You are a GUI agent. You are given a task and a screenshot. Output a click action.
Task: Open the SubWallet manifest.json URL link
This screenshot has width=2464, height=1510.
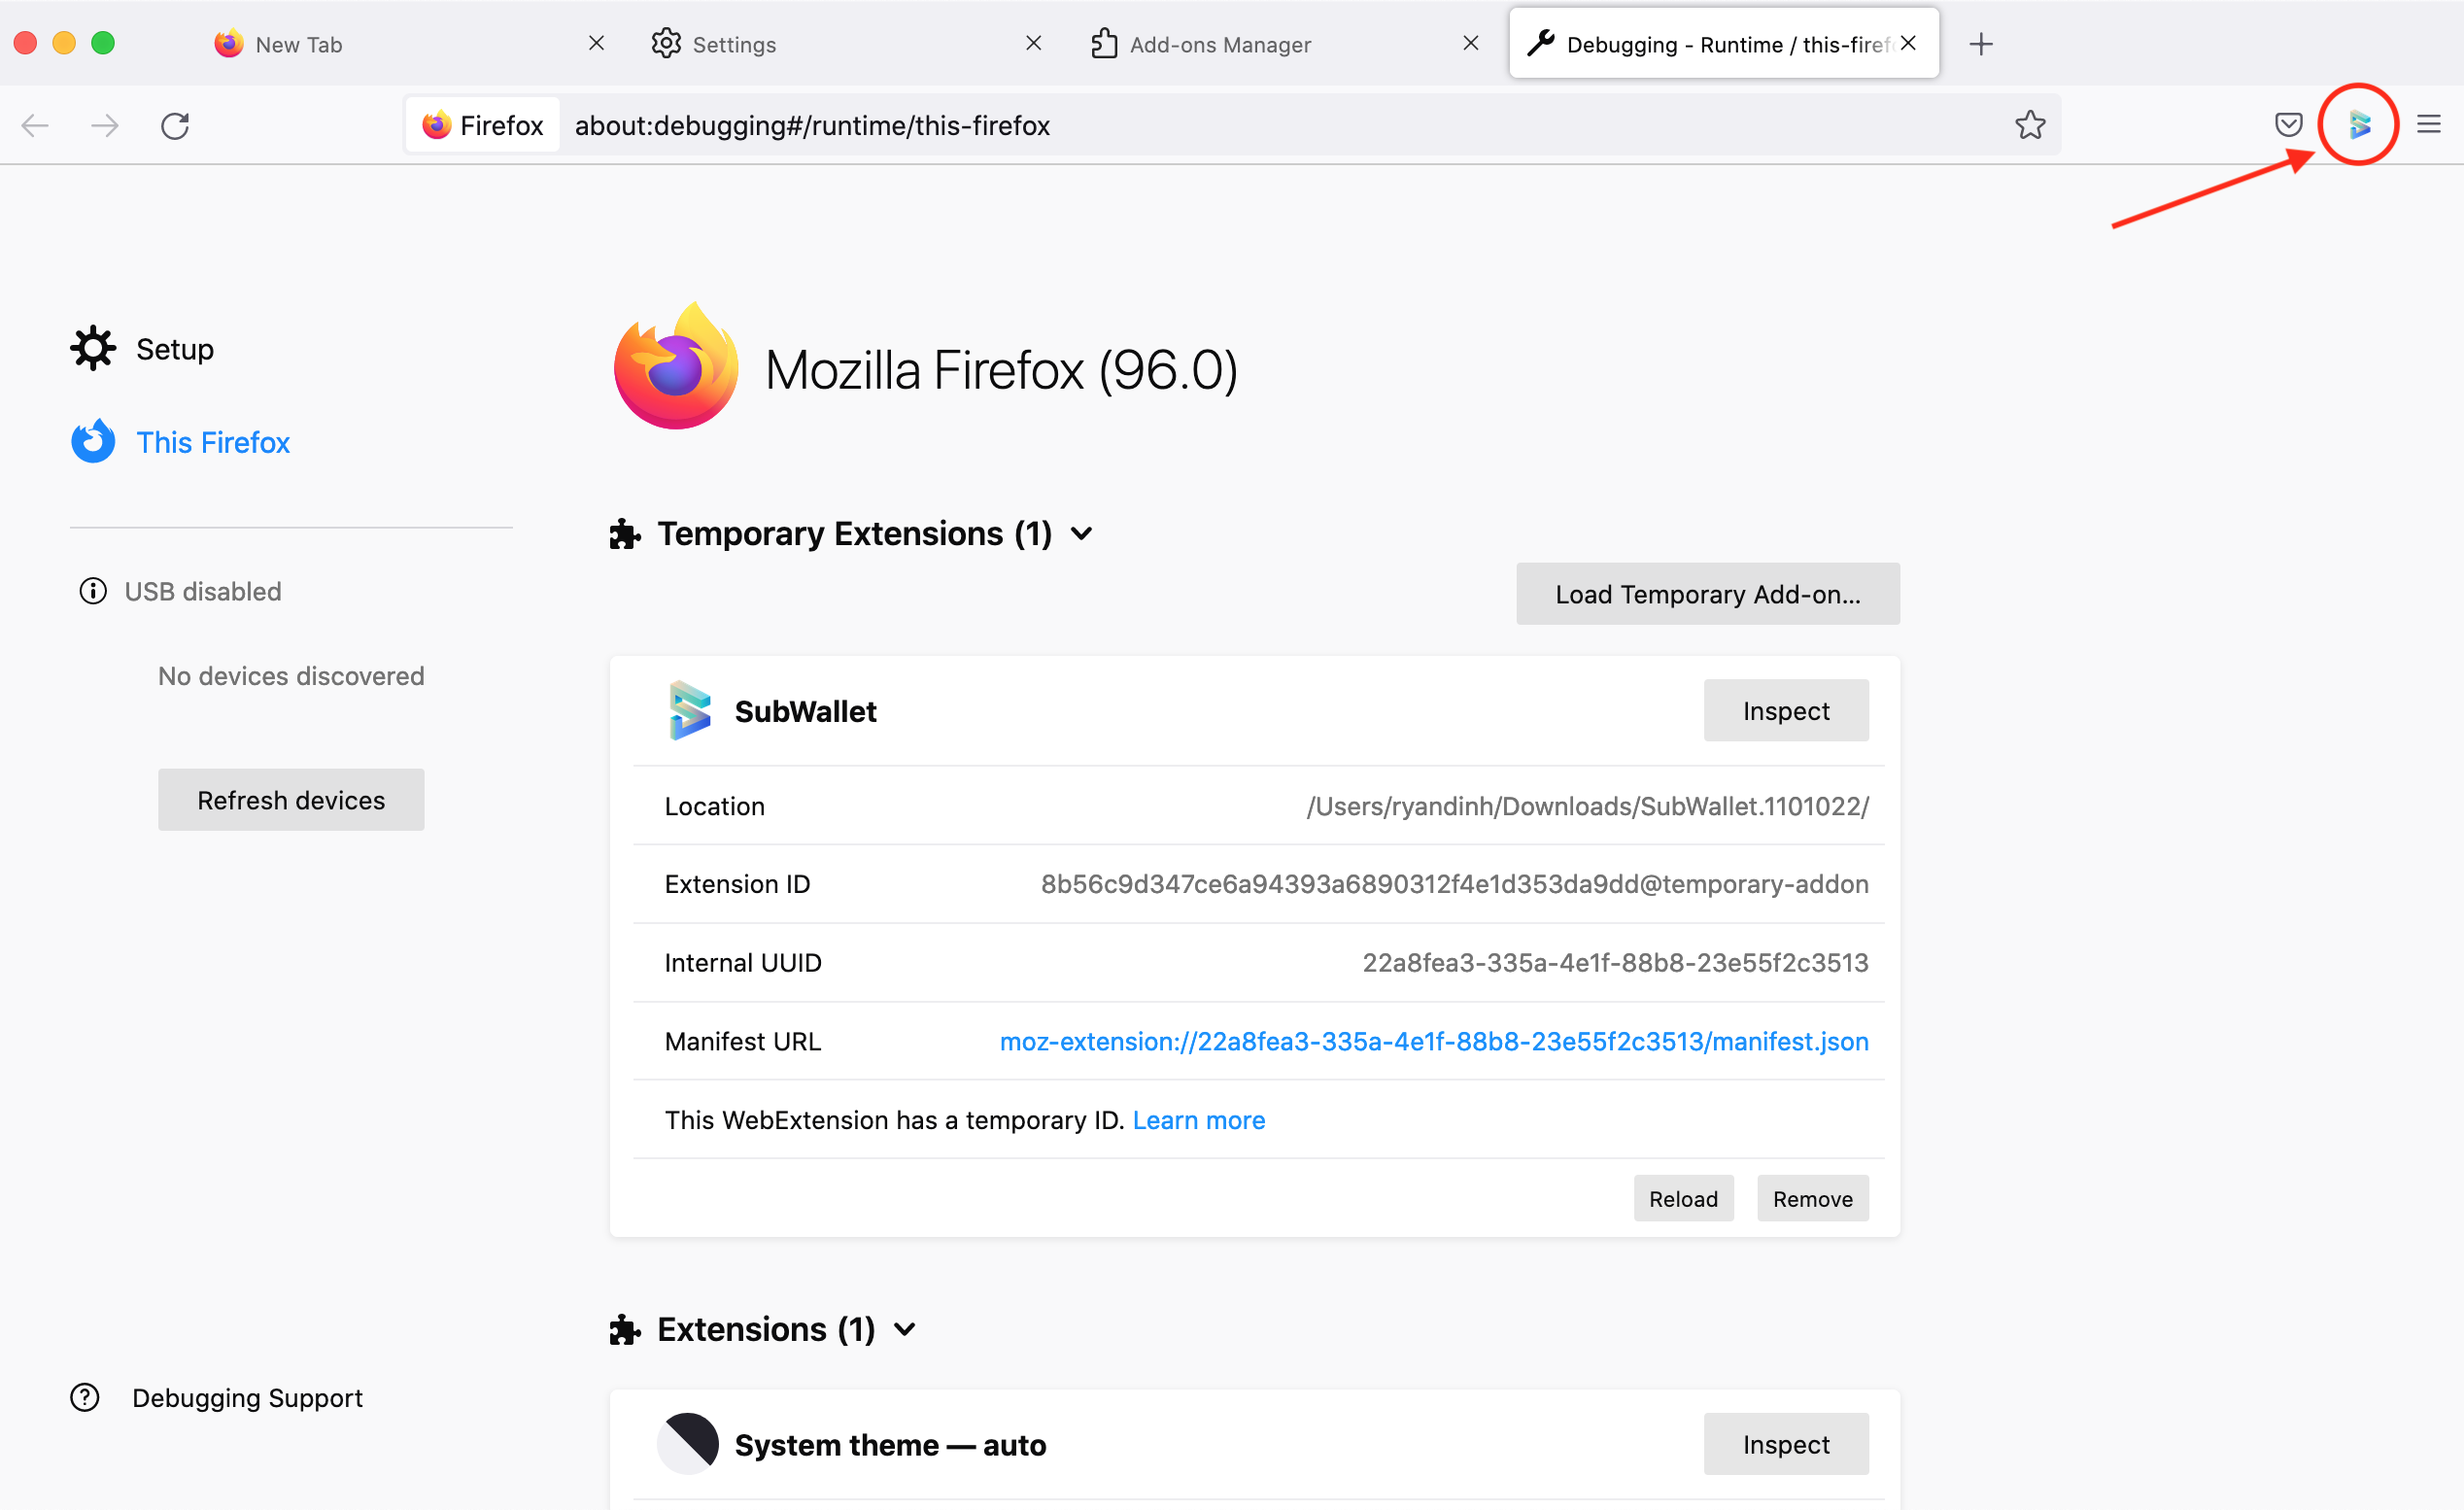tap(1434, 1041)
